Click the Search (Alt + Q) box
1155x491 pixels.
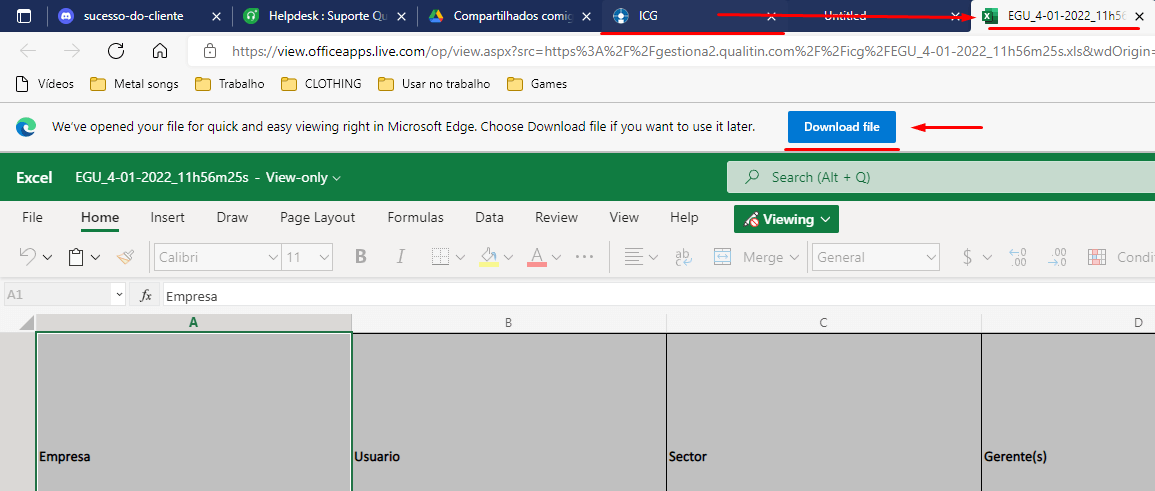click(941, 177)
